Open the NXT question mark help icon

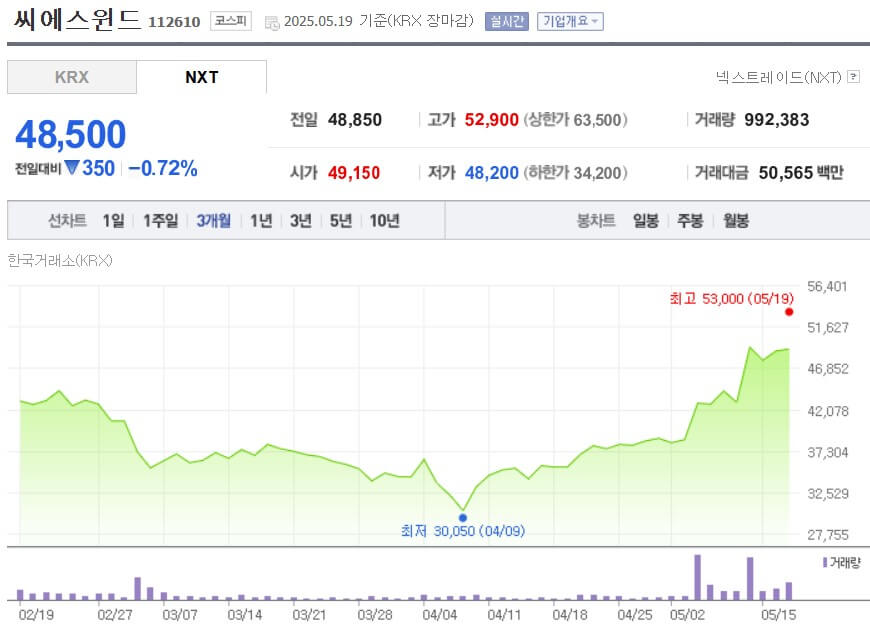pos(853,75)
